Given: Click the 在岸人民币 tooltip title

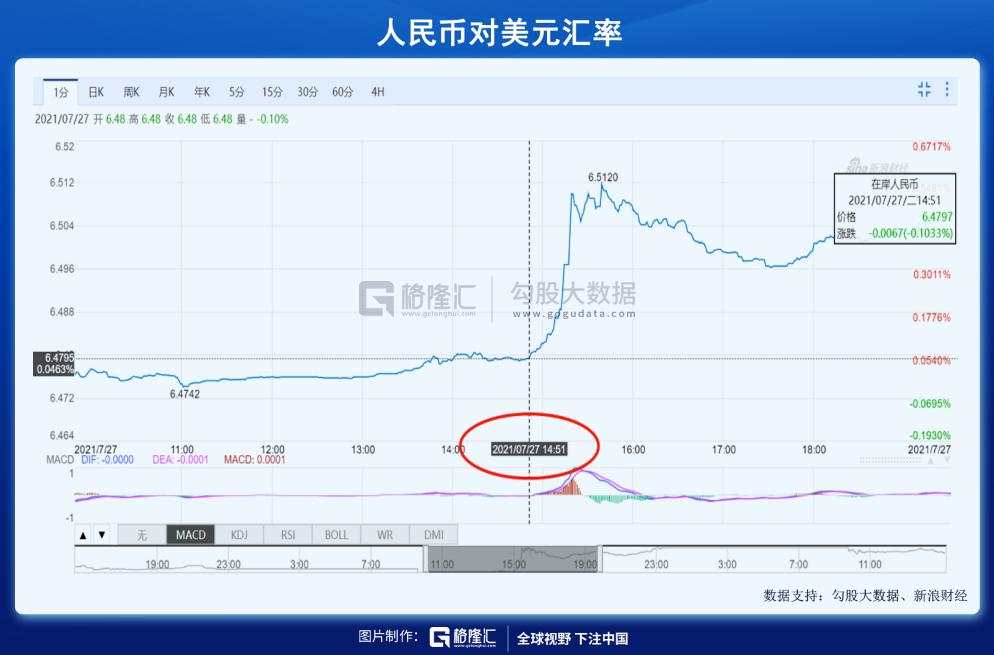Looking at the screenshot, I should tap(894, 185).
